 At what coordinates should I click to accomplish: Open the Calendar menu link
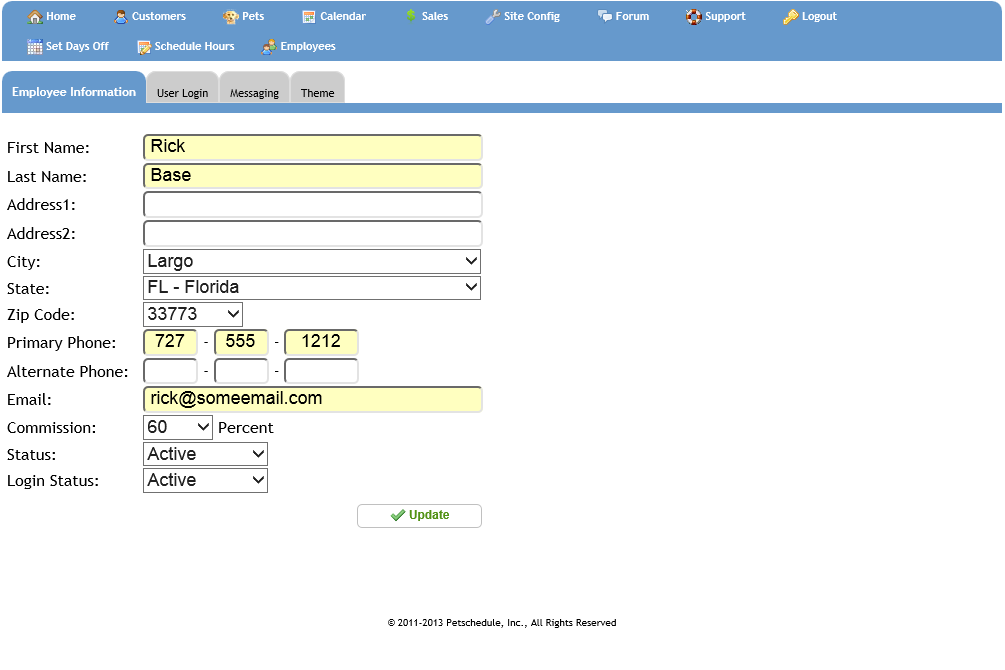click(x=343, y=16)
